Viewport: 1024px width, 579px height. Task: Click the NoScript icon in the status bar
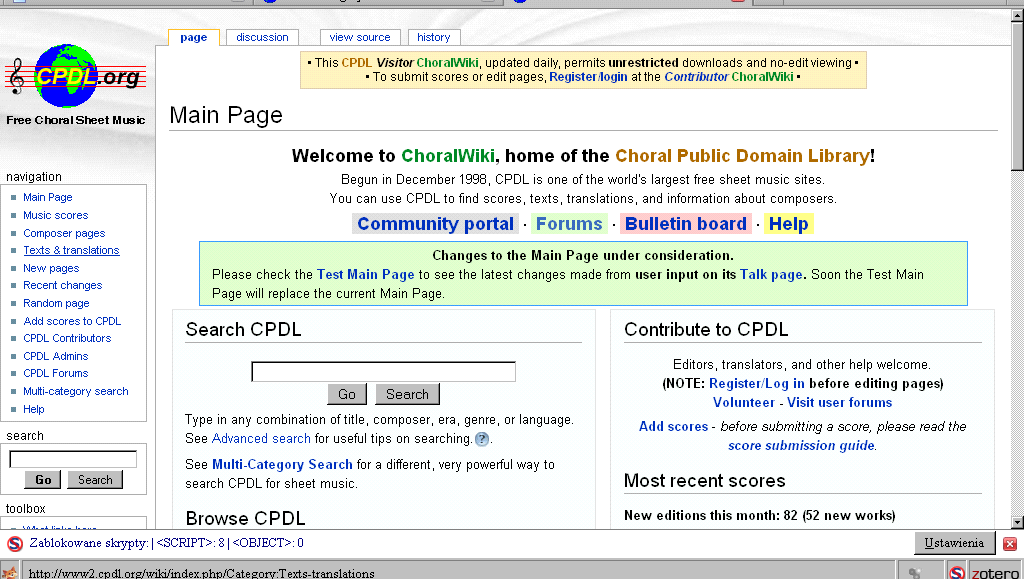(957, 572)
